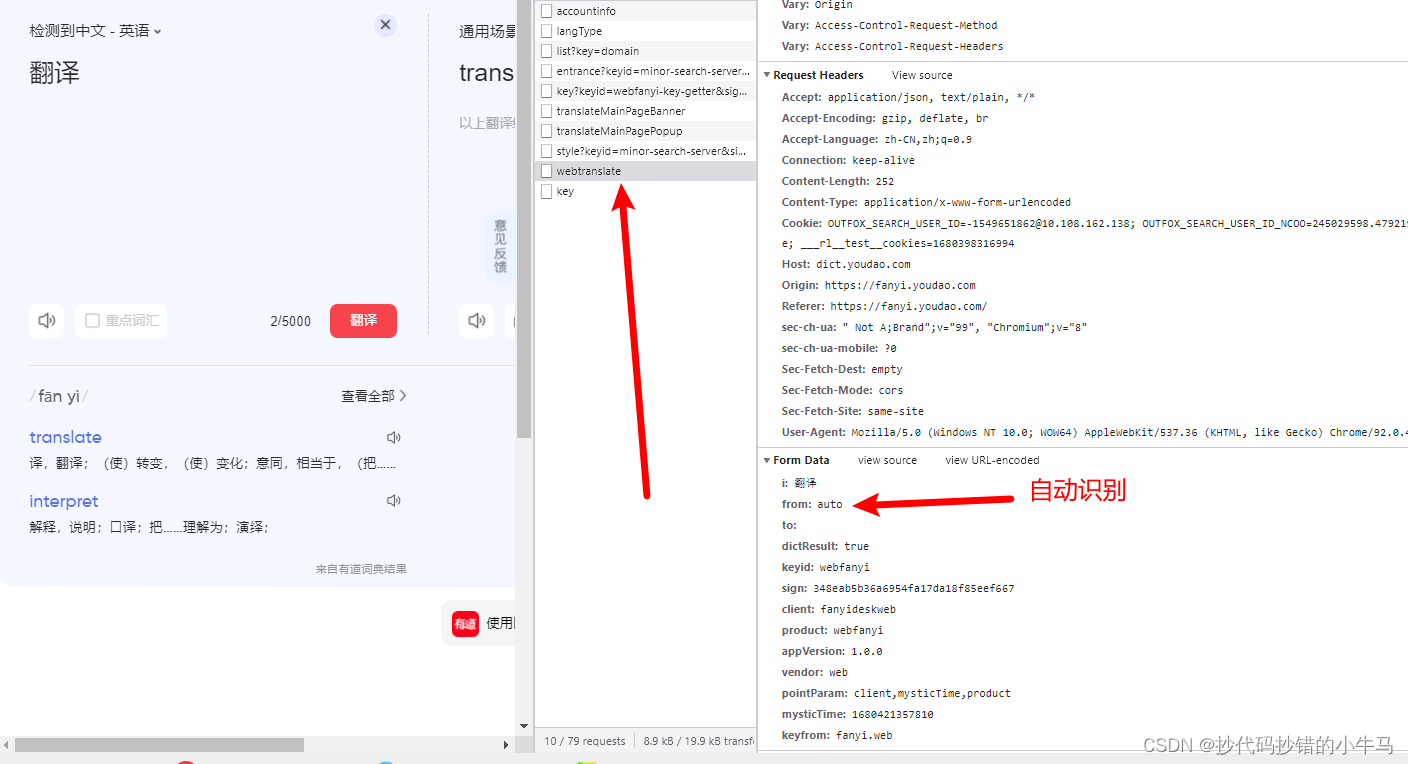Image resolution: width=1408 pixels, height=764 pixels.
Task: Click the Origin https://fanyi.youdao.com header
Action: (x=879, y=285)
